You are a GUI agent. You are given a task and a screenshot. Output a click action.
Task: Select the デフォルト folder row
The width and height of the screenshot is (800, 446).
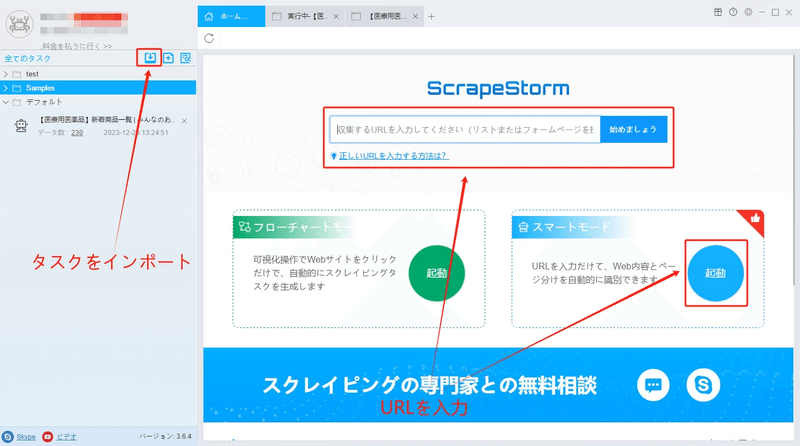[98, 102]
